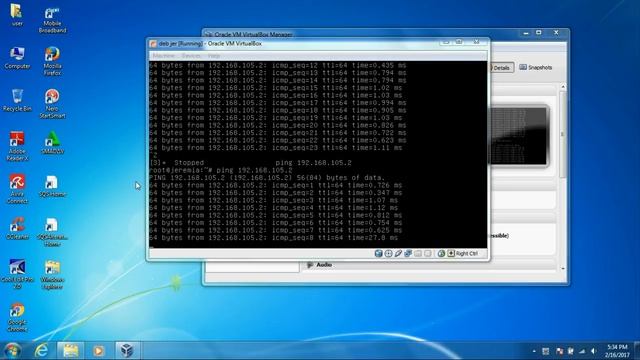Screen dimensions: 640x360
Task: Select the Details button in VirtualBox Manager
Action: tap(501, 68)
